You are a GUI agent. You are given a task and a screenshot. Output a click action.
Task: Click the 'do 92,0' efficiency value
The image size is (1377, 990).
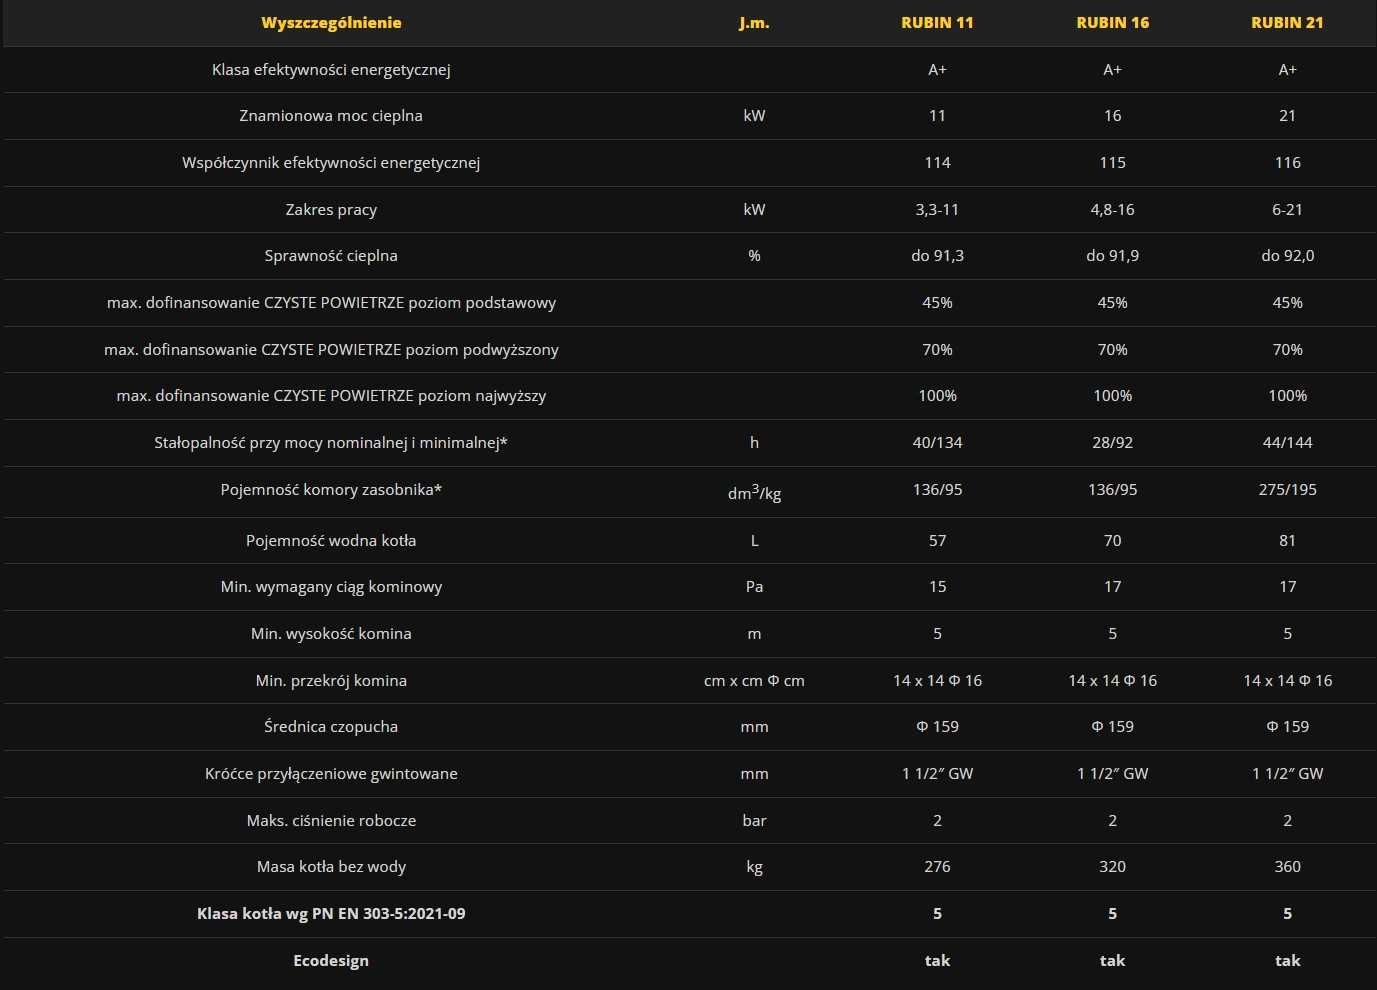pos(1287,256)
